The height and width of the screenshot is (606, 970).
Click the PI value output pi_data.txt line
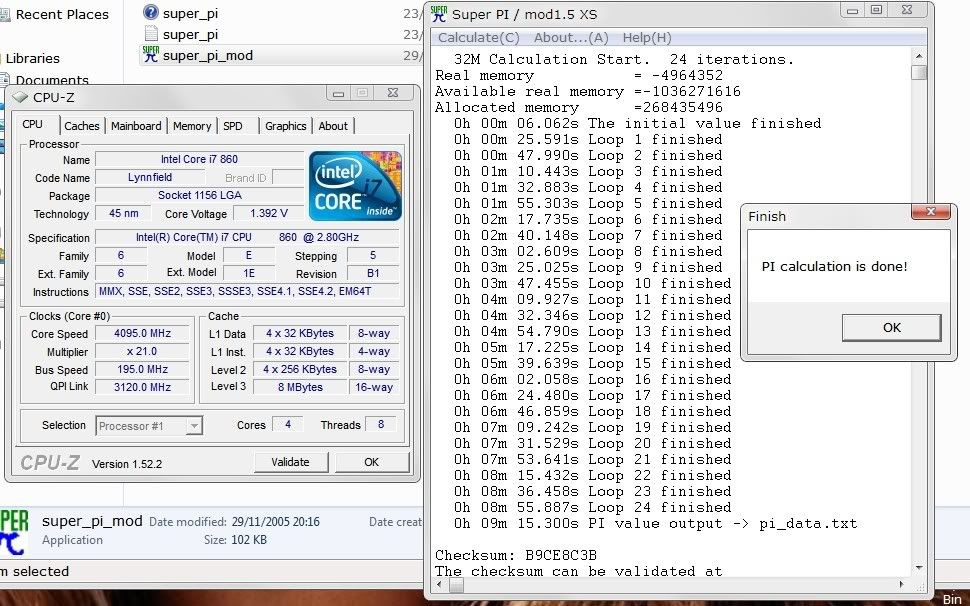656,524
